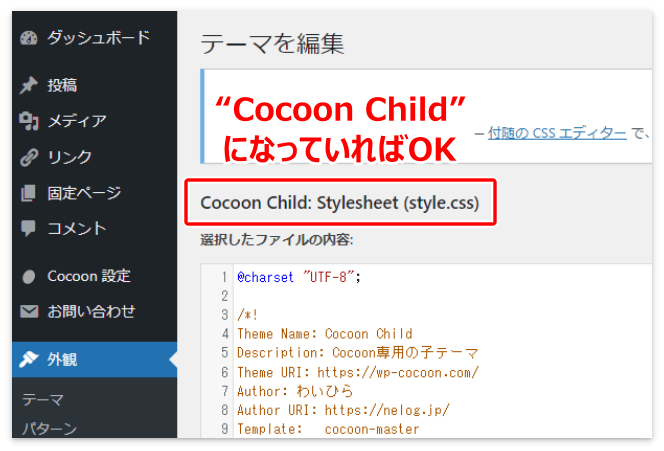Click the pages icon beside 固定ページ
664x451 pixels.
pos(29,193)
